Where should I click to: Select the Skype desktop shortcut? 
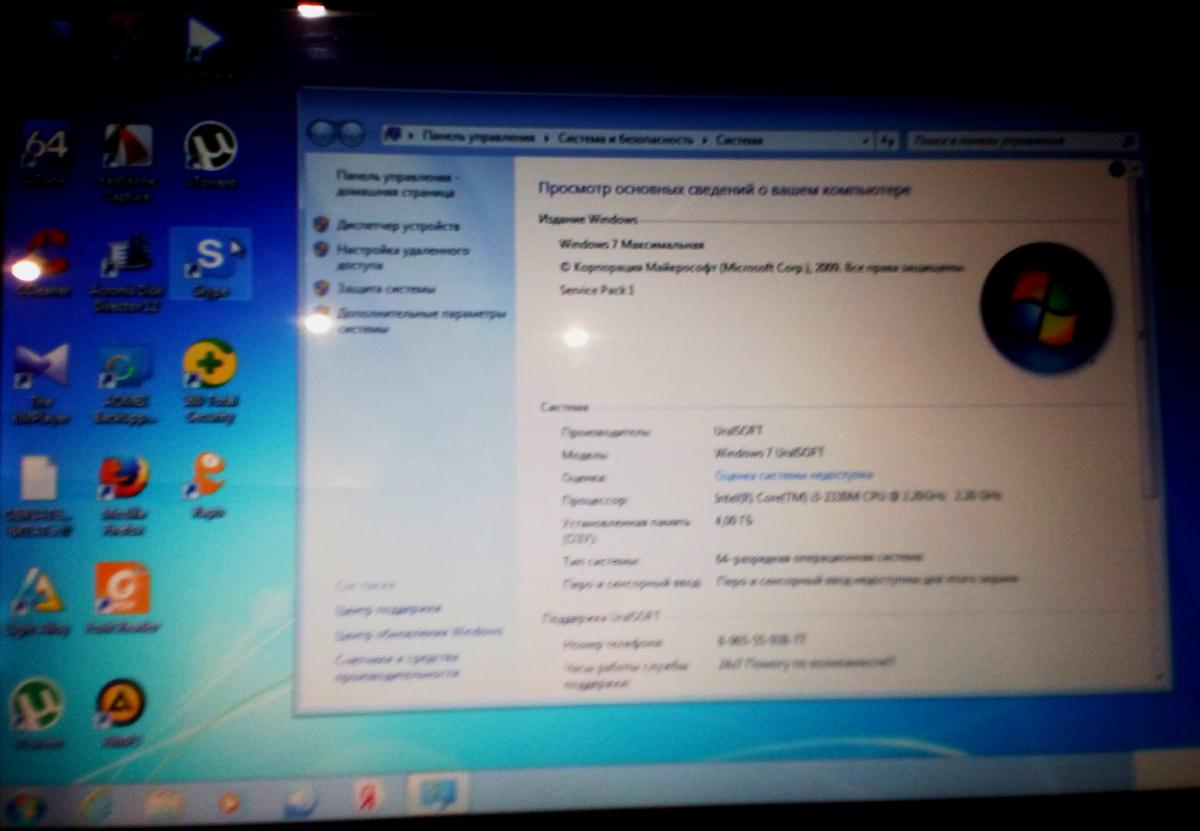click(211, 263)
